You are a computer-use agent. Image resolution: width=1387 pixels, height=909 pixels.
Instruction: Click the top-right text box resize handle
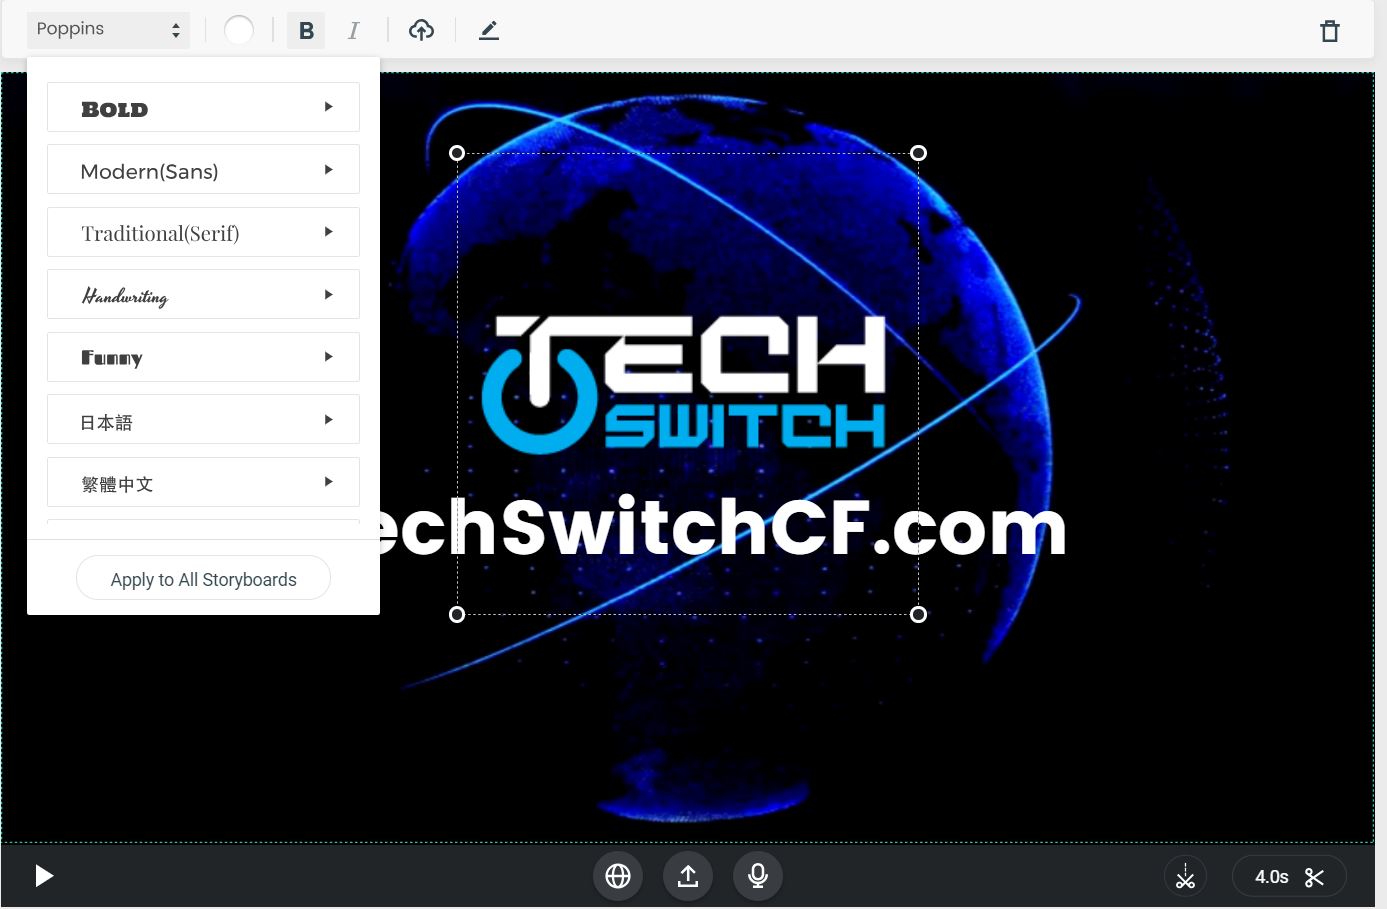918,153
